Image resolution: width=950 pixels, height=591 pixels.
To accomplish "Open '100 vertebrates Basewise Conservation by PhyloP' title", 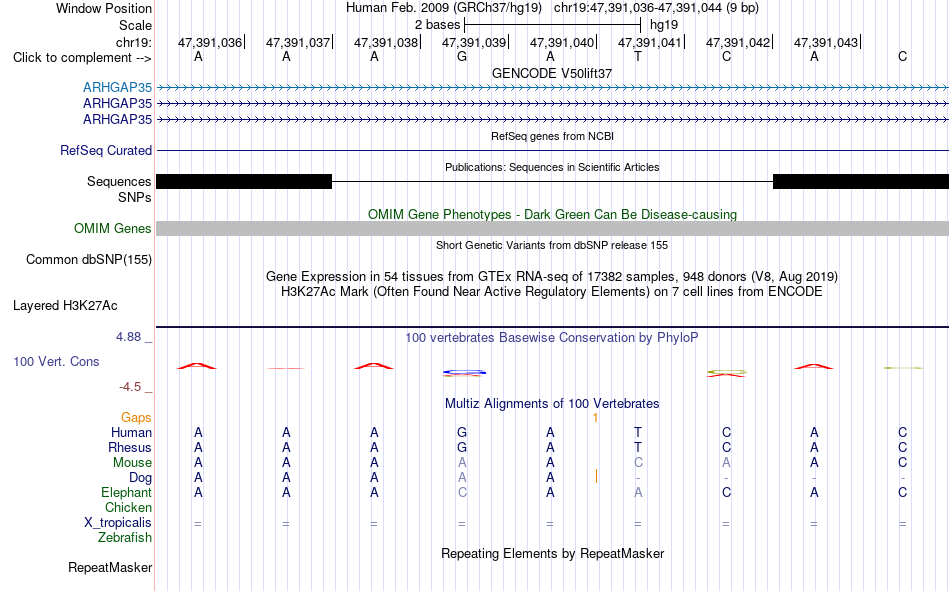I will point(552,338).
